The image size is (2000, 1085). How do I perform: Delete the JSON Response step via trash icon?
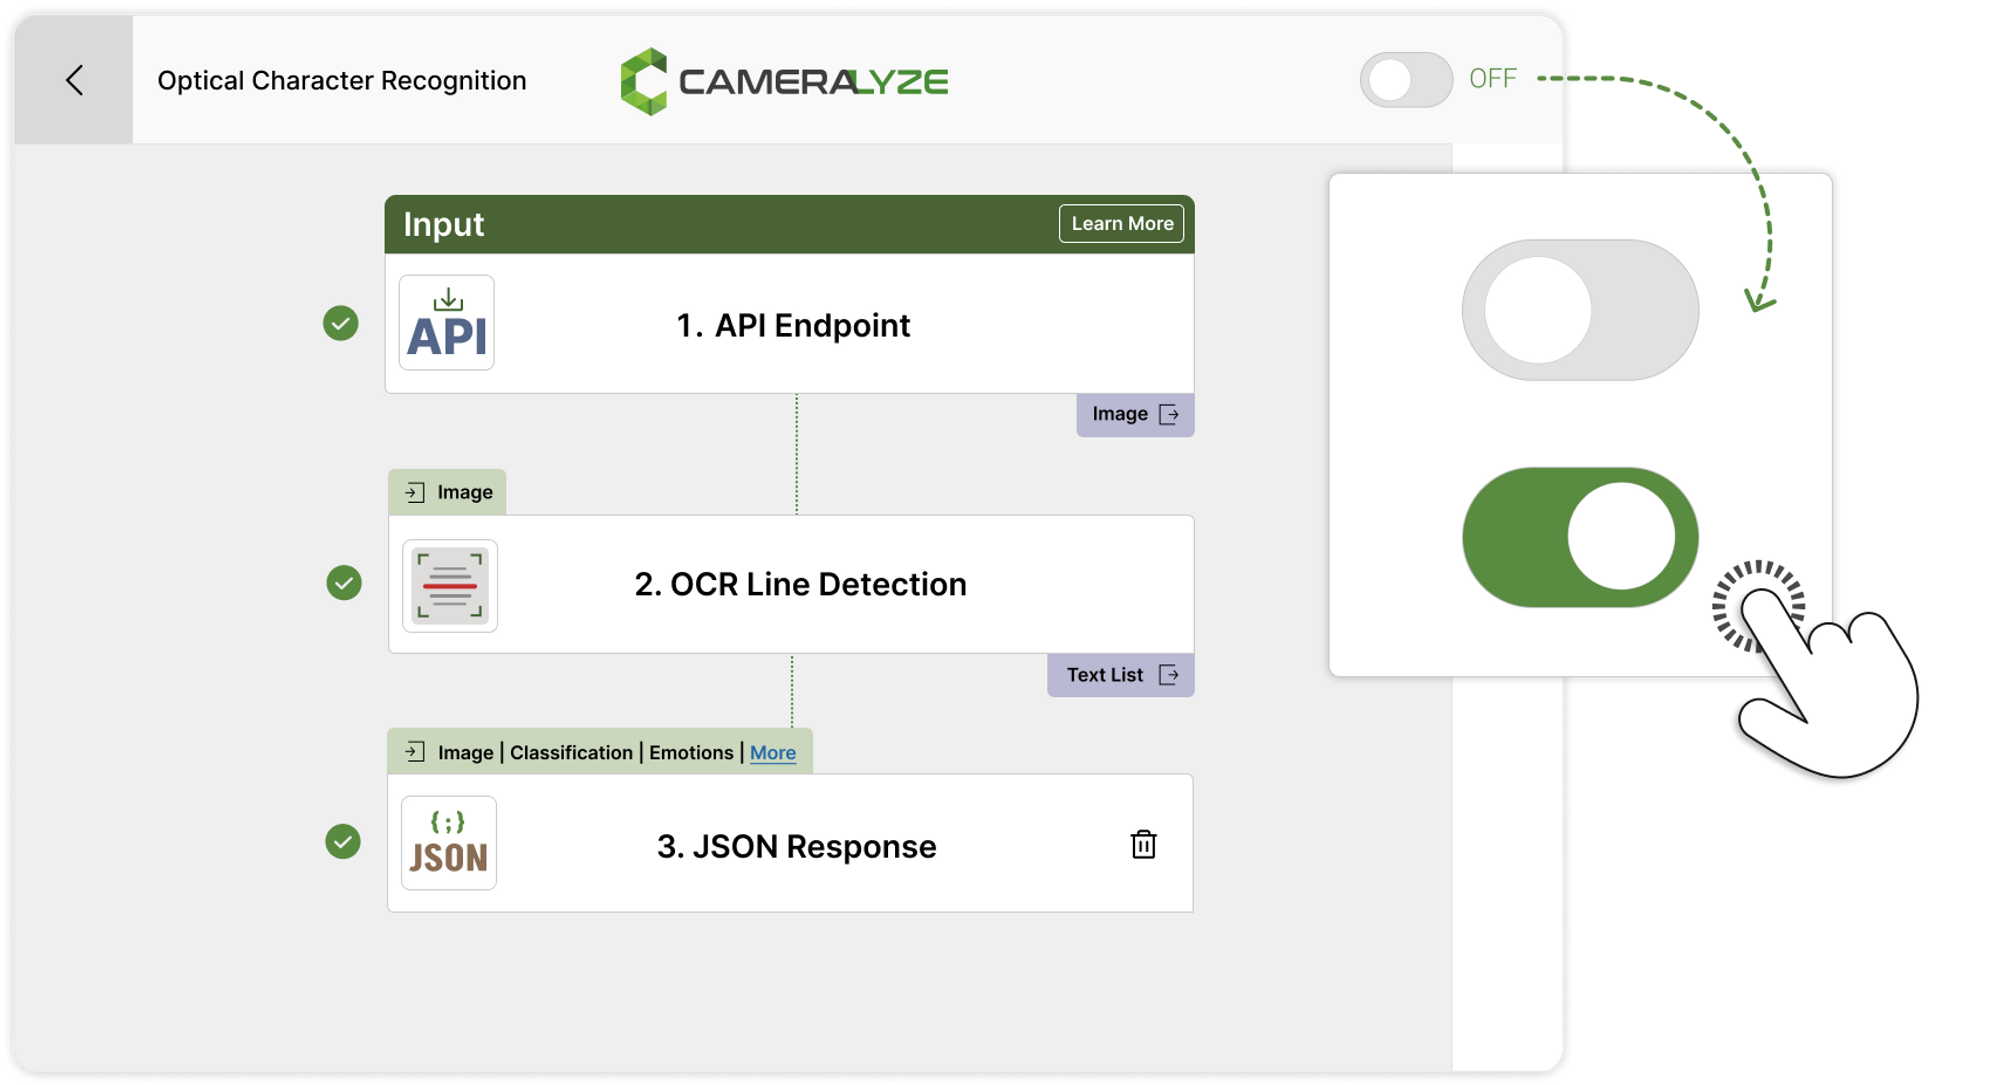pyautogui.click(x=1143, y=845)
